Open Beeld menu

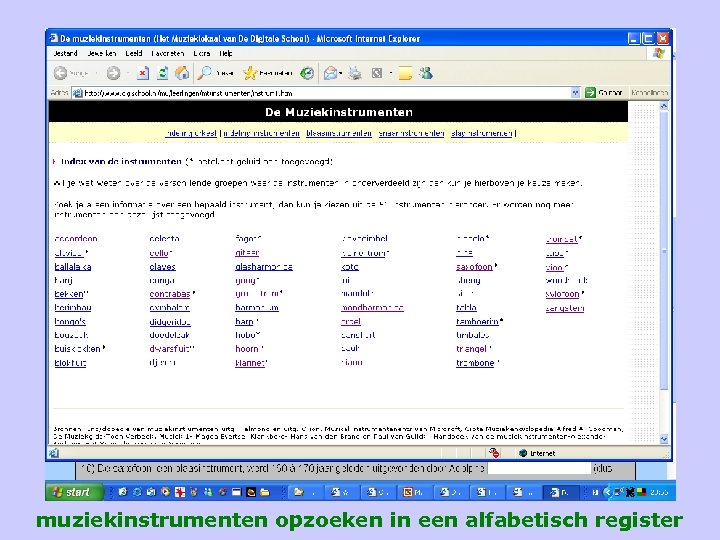click(x=134, y=53)
